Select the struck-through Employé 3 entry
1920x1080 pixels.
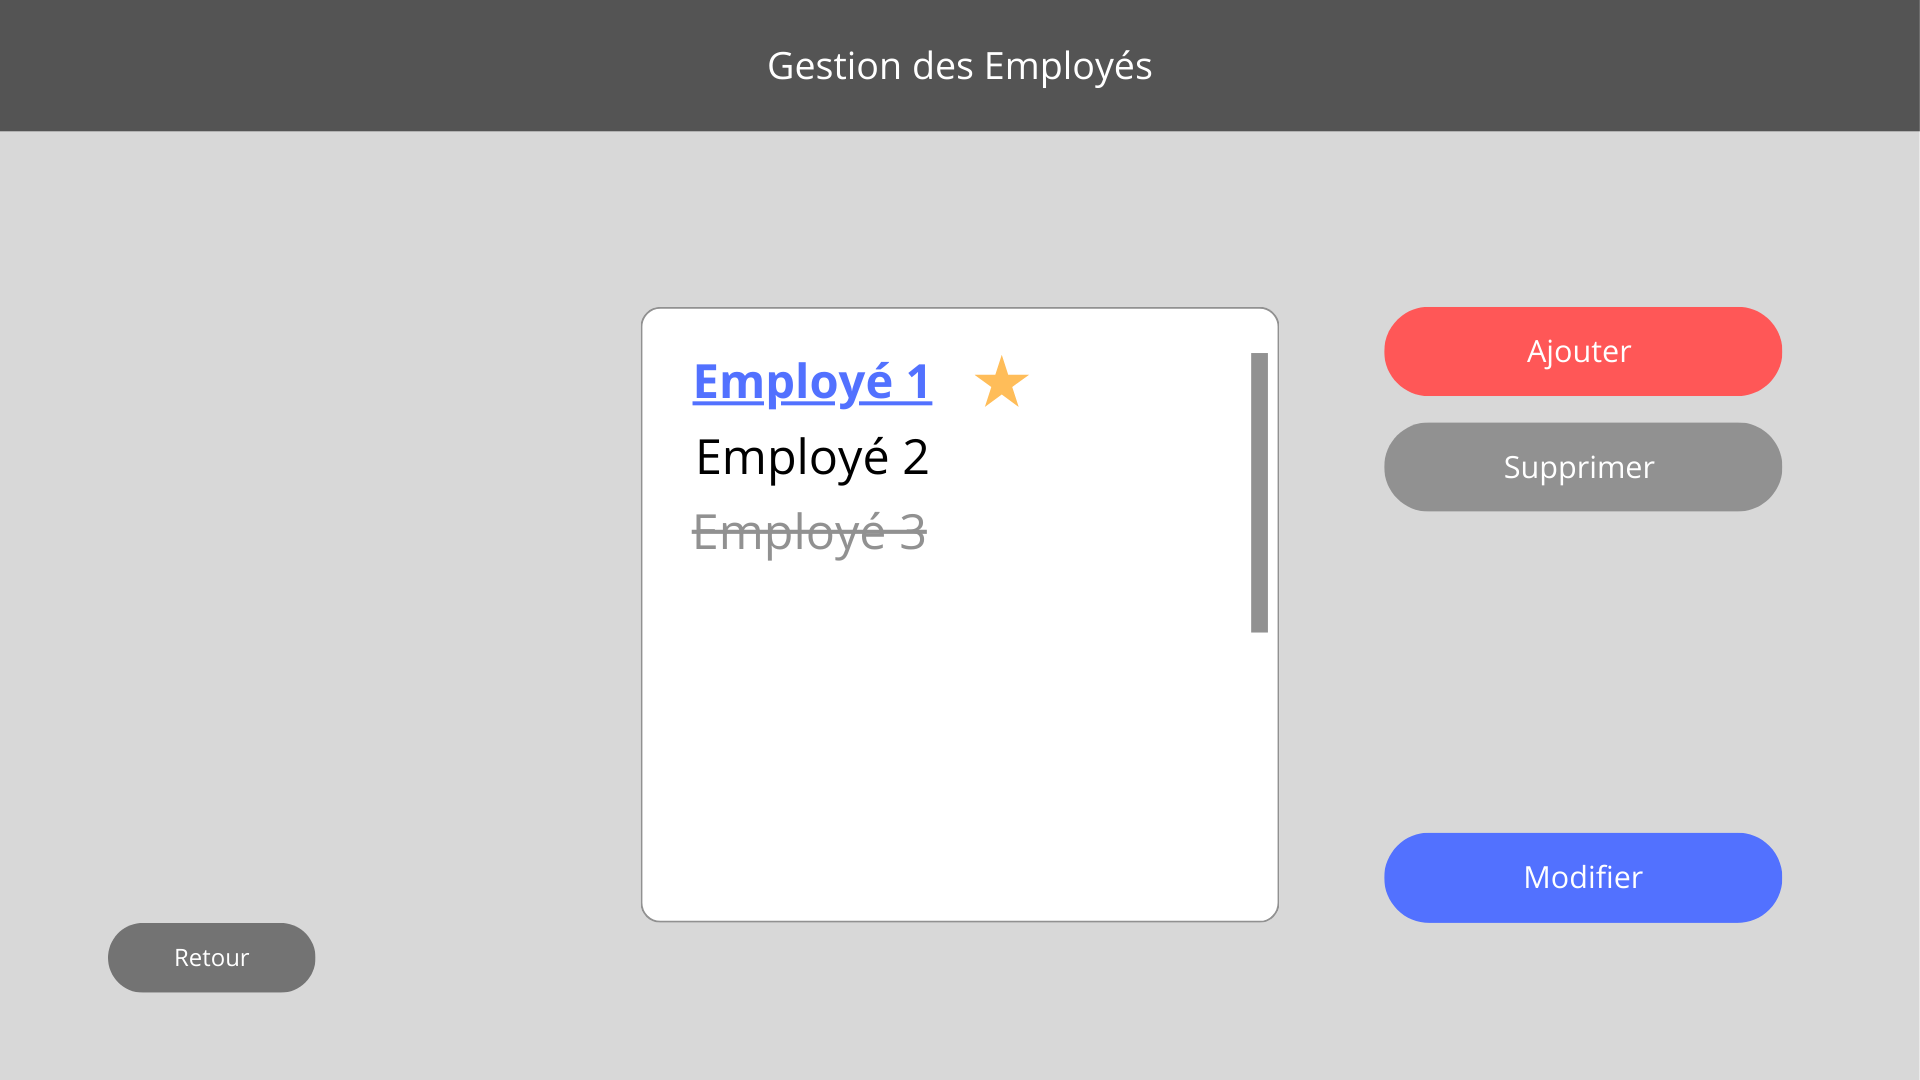tap(809, 532)
